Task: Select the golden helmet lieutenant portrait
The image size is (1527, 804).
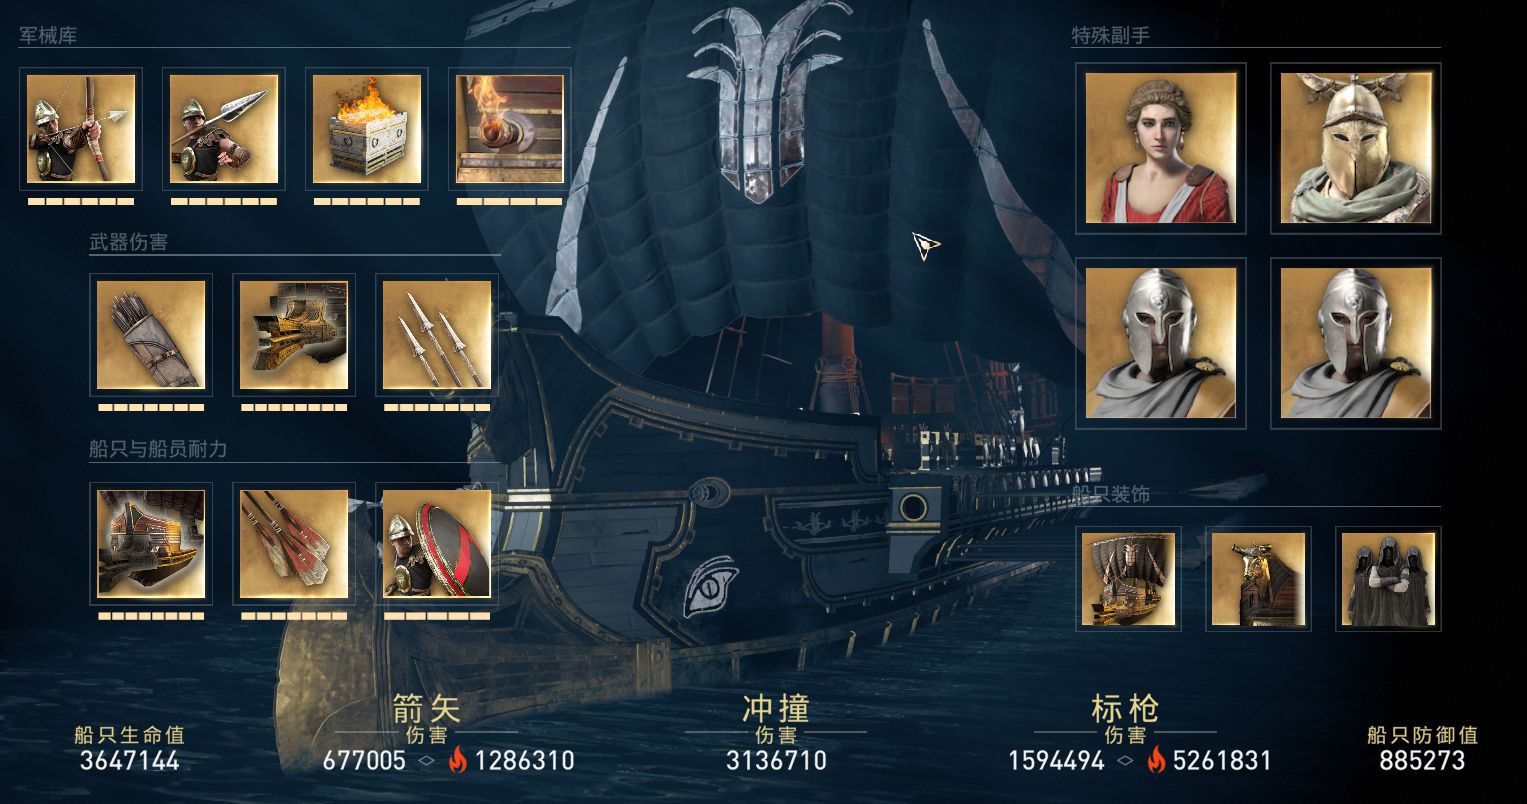Action: tap(1356, 148)
